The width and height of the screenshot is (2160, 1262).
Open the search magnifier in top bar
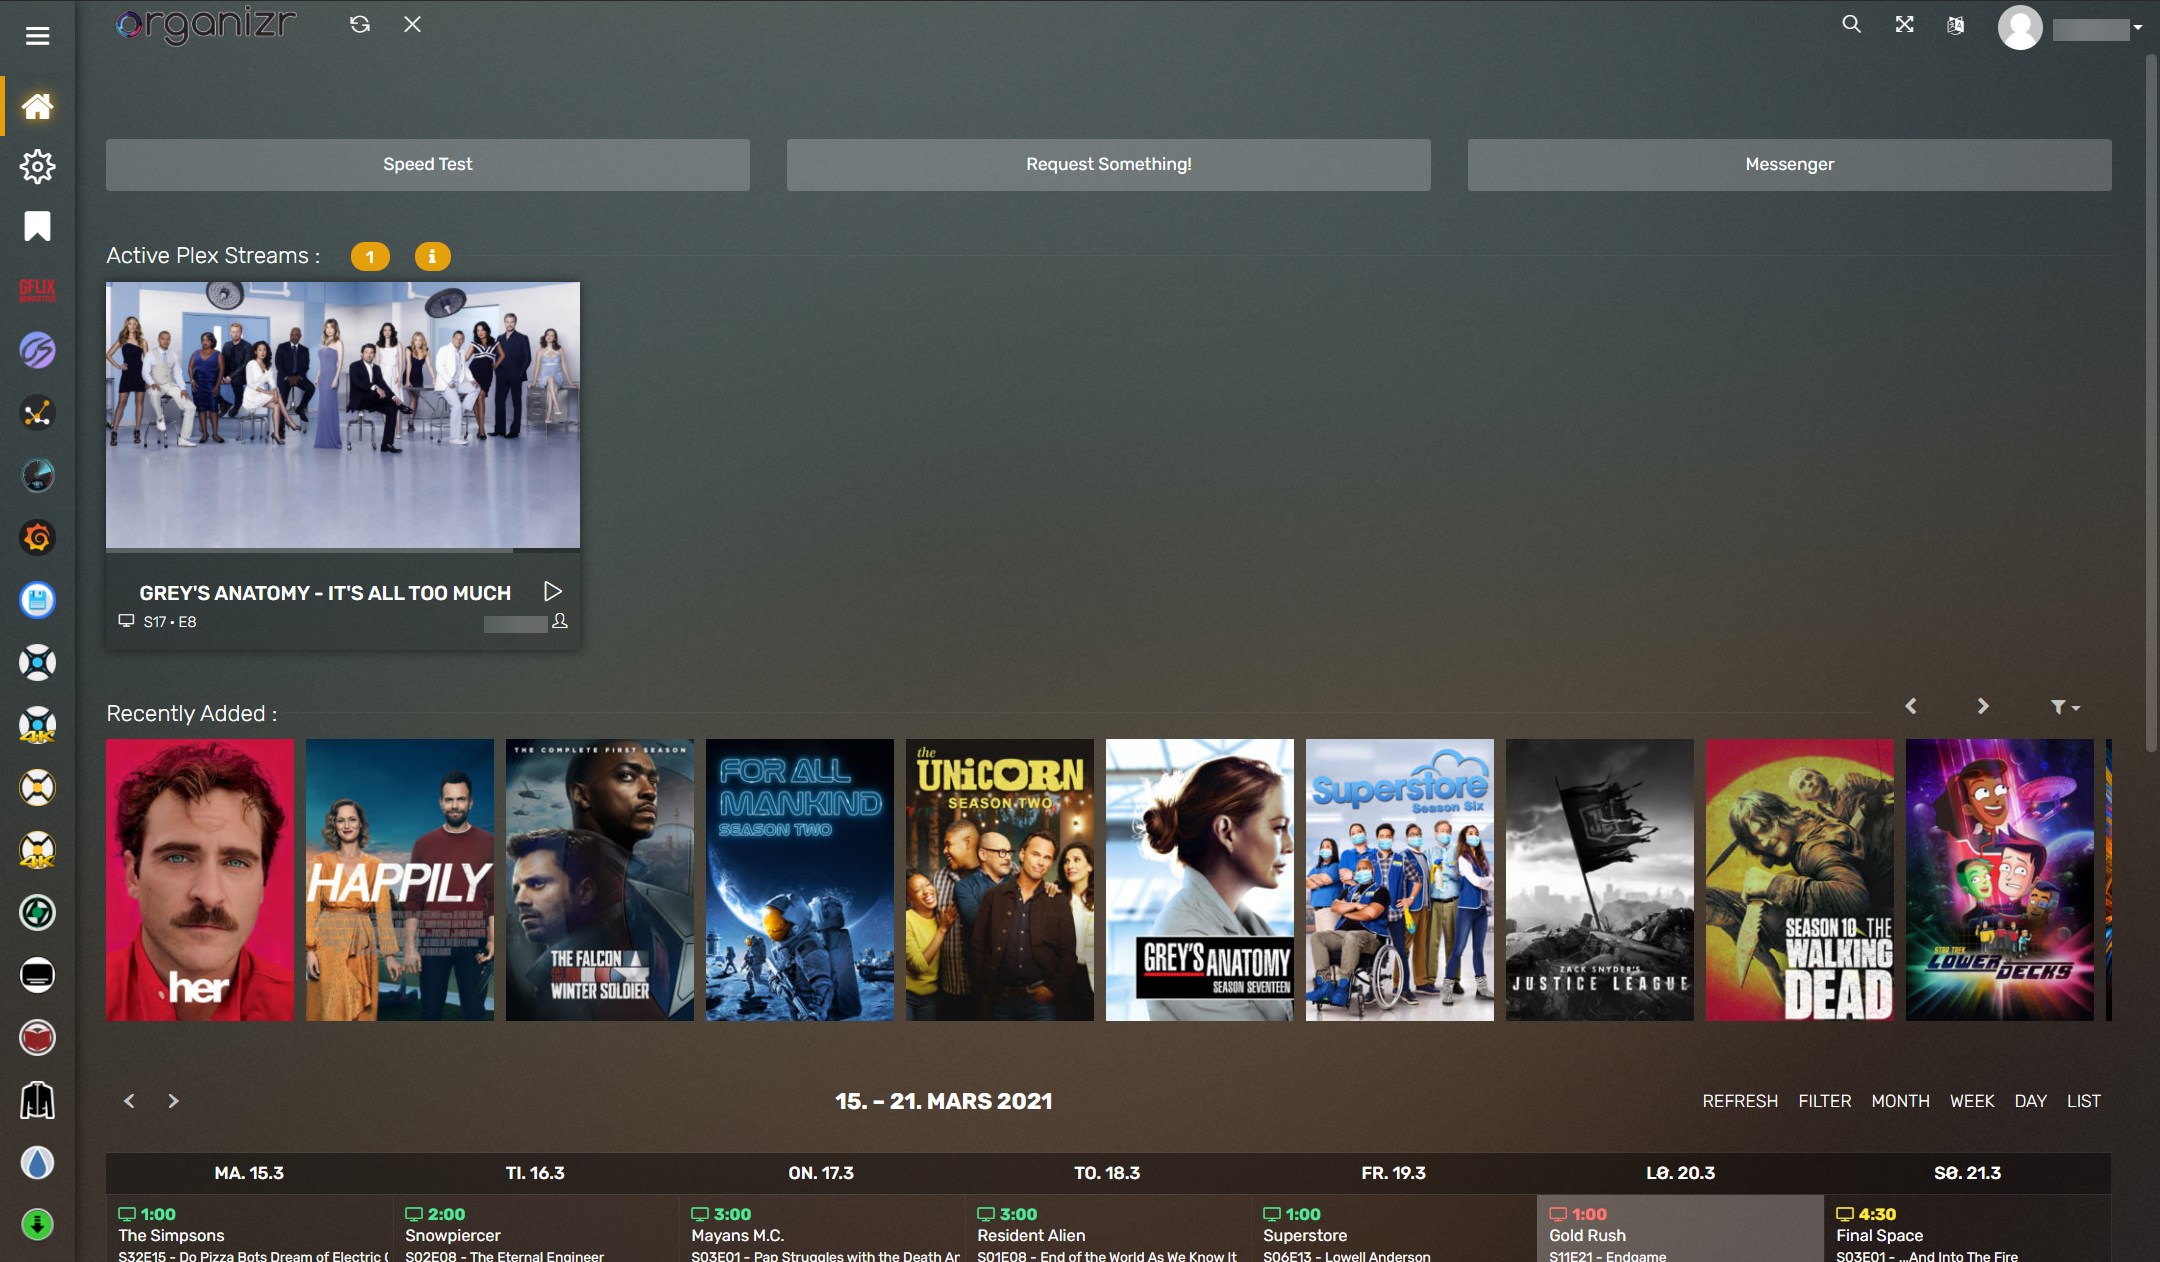(x=1851, y=24)
